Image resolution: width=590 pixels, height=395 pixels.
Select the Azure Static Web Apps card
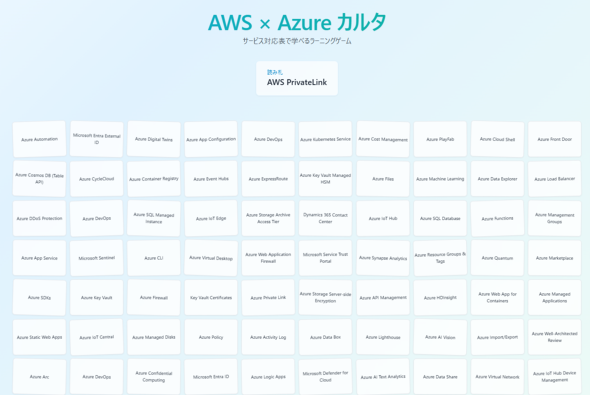tap(40, 337)
